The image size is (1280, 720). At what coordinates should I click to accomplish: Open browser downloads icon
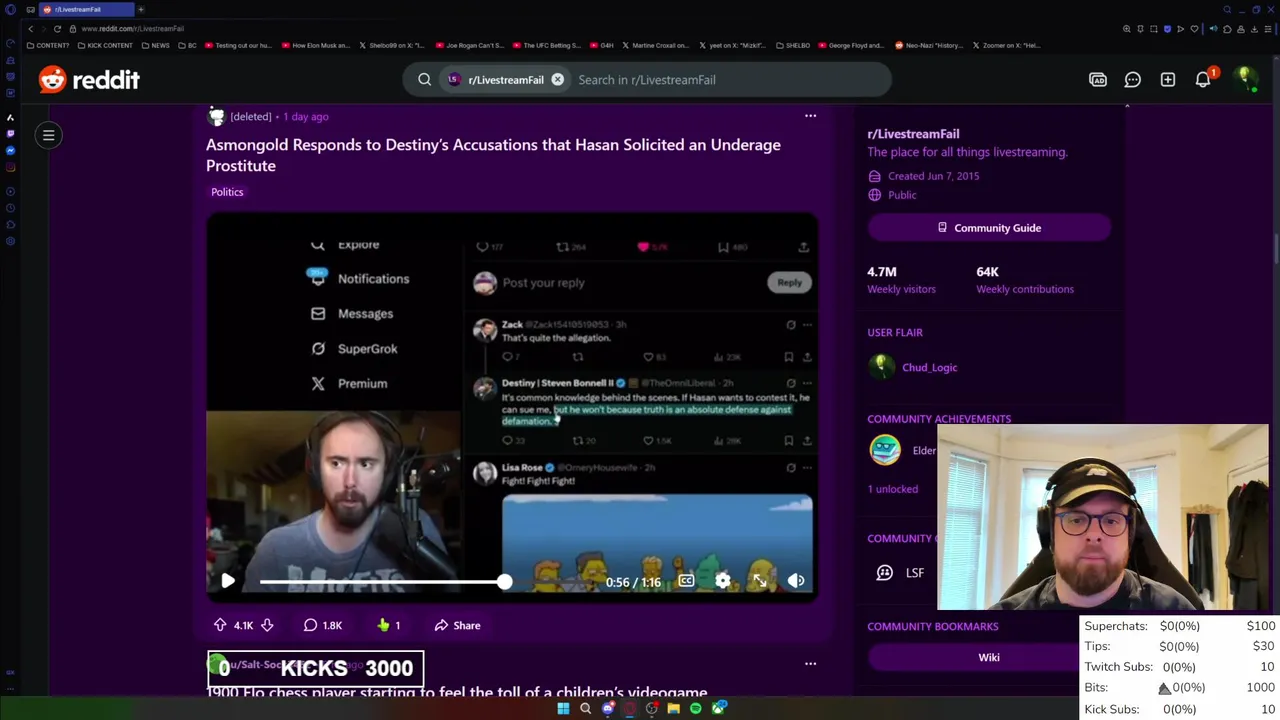[1254, 29]
